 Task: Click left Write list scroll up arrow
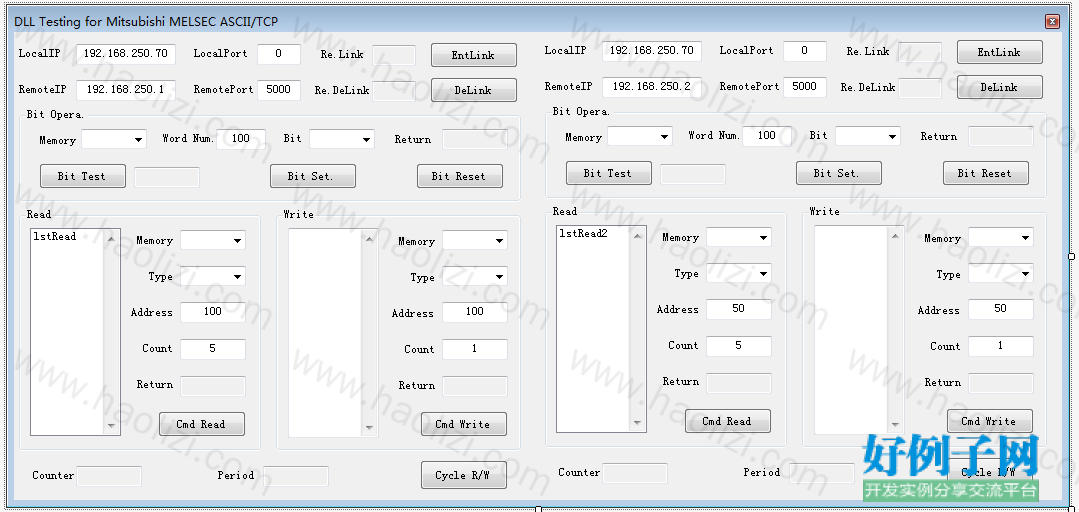click(370, 239)
